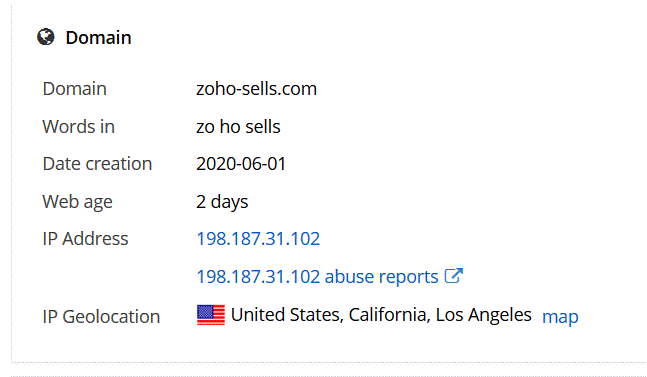Click the 'zo ho sells' words value

coord(238,127)
